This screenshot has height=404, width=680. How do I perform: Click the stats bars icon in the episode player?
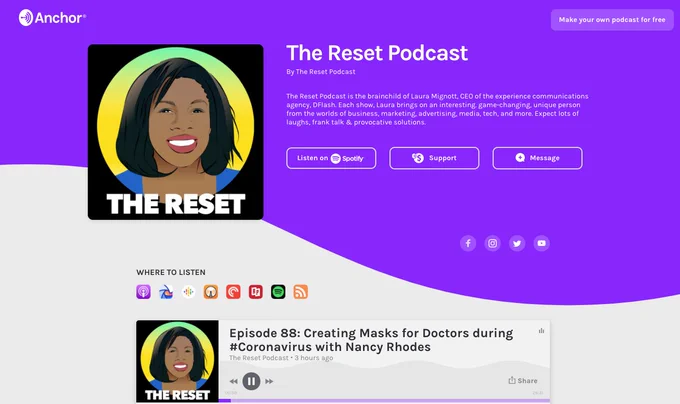(x=541, y=331)
